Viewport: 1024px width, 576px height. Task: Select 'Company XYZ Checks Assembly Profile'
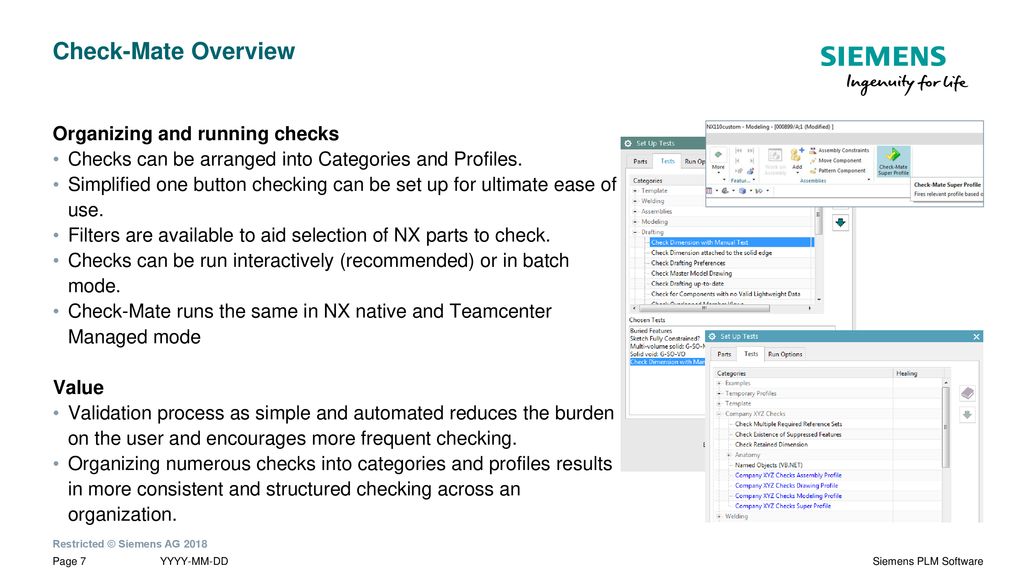(x=788, y=475)
